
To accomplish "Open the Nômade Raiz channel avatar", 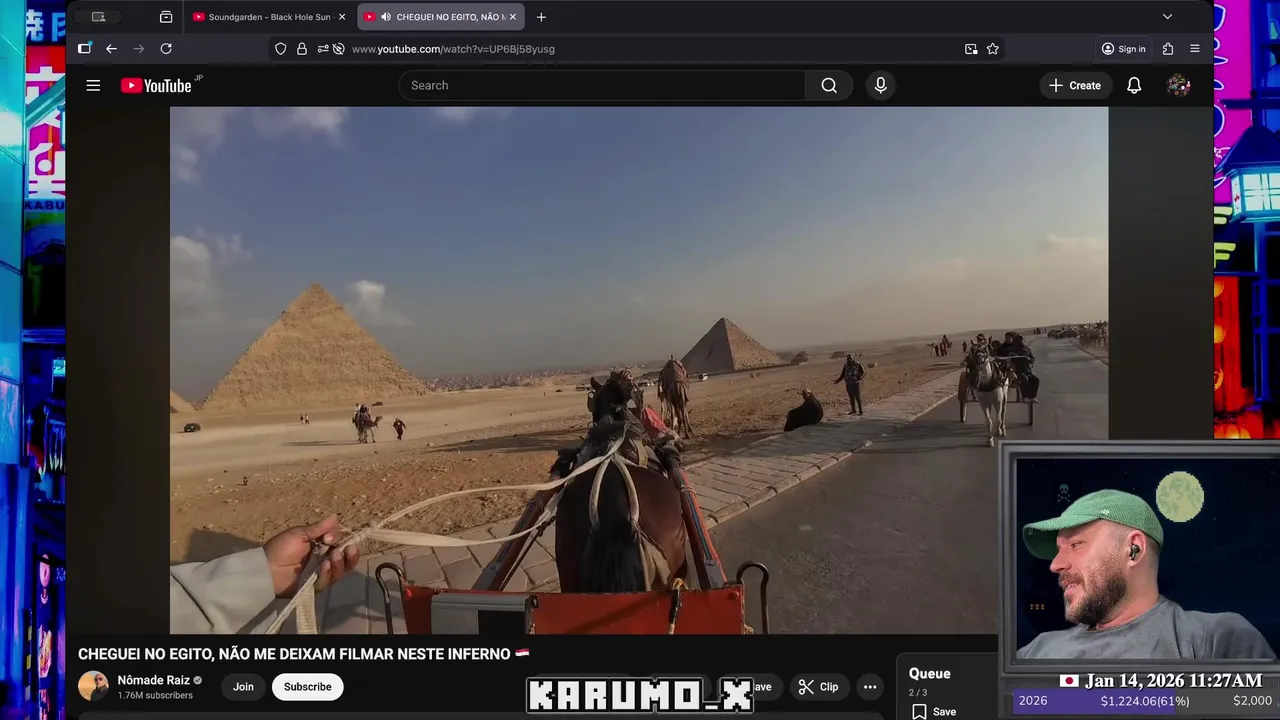I will point(93,686).
